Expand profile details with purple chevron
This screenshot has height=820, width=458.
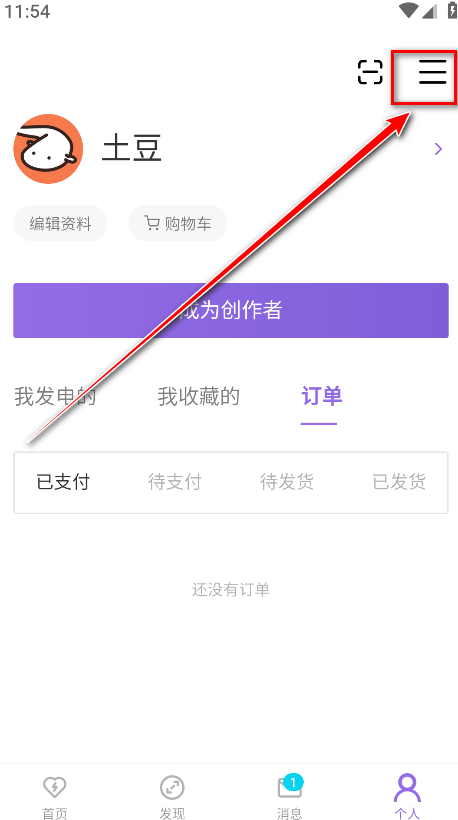[x=438, y=149]
